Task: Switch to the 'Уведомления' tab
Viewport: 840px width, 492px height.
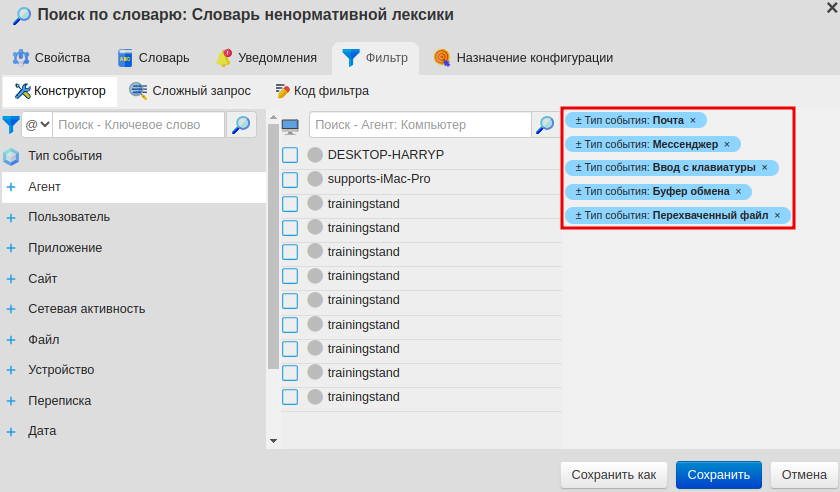Action: pyautogui.click(x=267, y=58)
